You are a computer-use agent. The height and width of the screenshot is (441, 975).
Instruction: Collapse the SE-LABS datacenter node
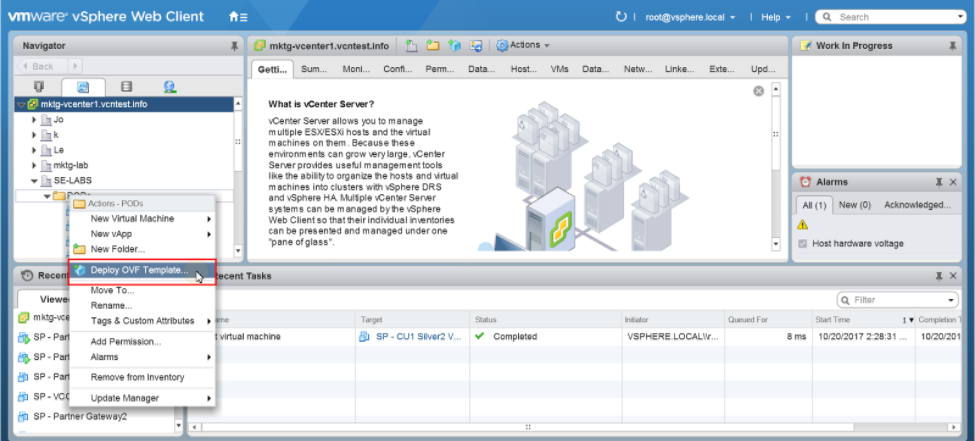pos(34,181)
